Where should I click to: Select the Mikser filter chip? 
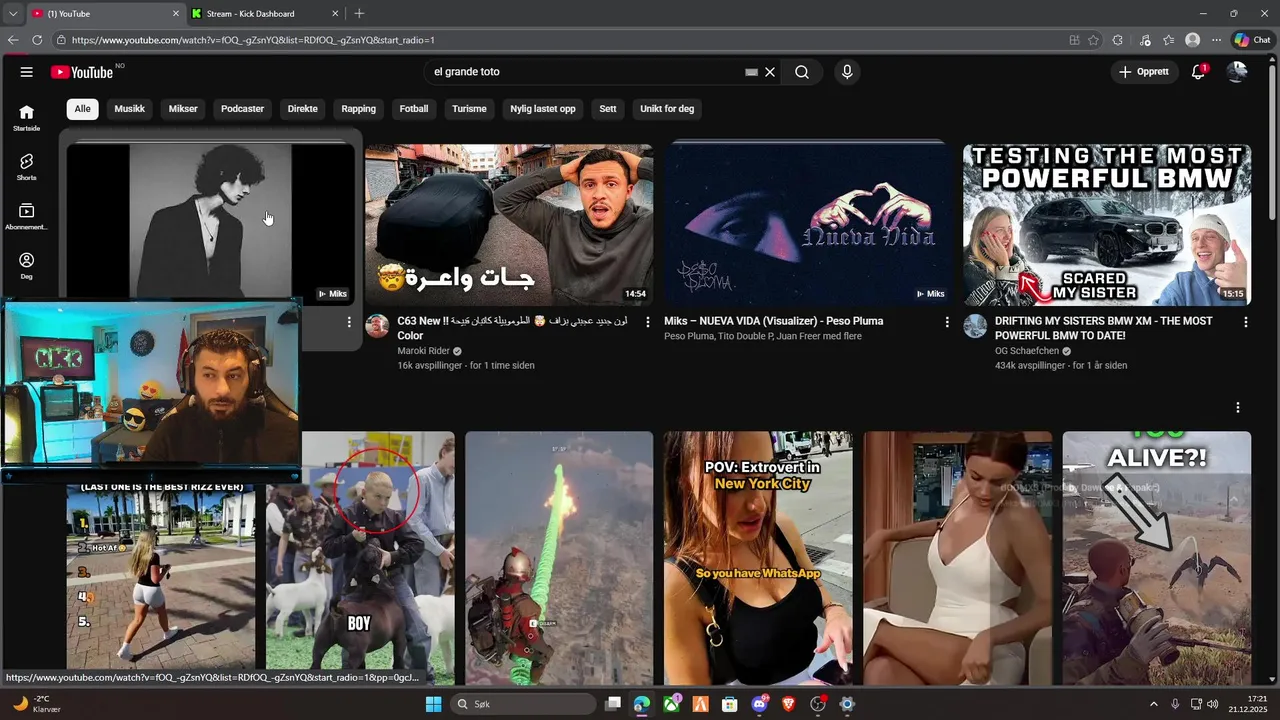click(183, 108)
